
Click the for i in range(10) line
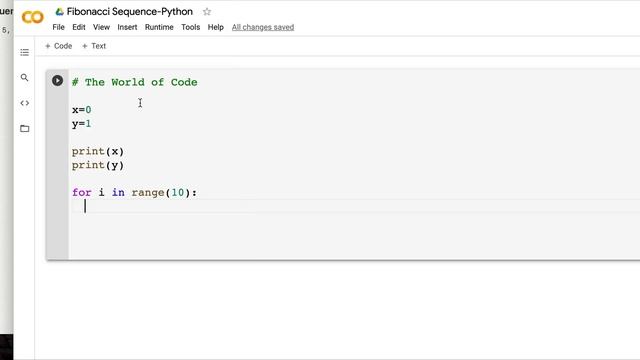click(x=134, y=193)
